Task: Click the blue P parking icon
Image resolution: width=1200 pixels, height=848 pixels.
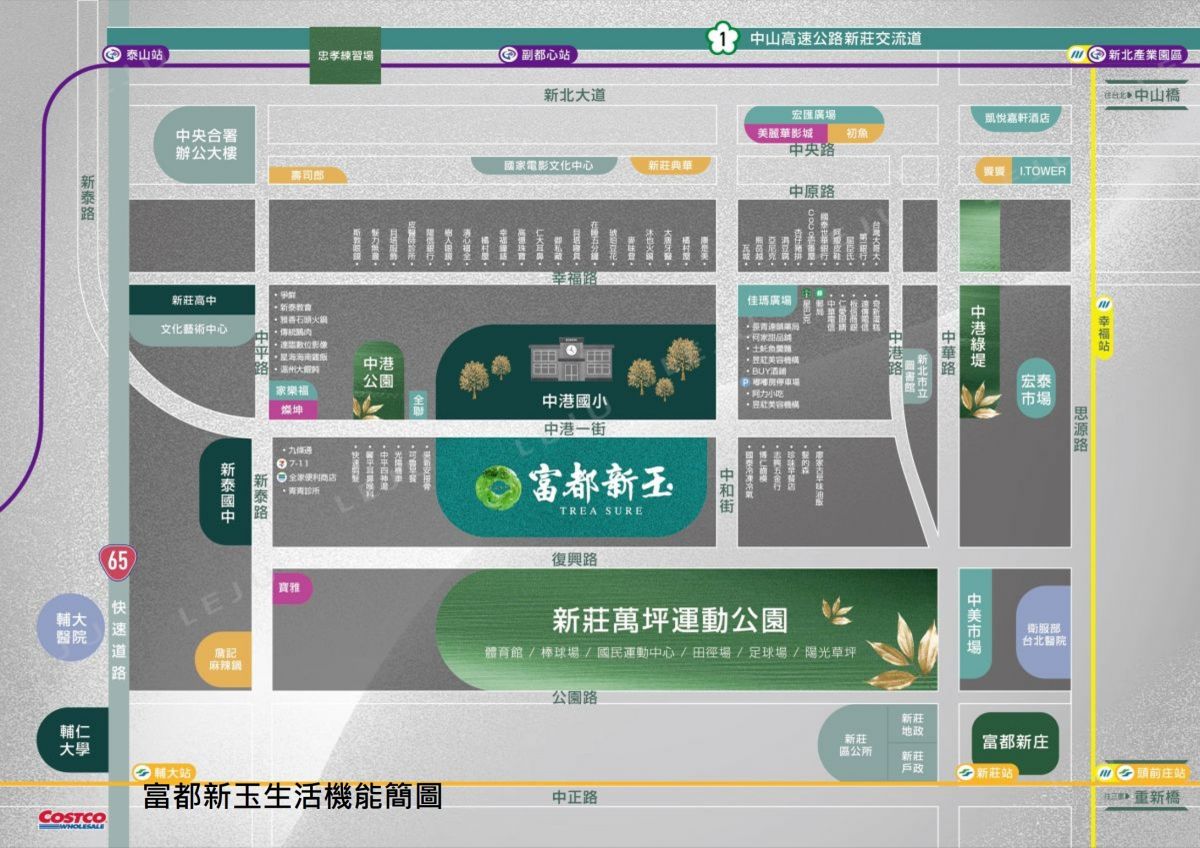Action: (744, 382)
